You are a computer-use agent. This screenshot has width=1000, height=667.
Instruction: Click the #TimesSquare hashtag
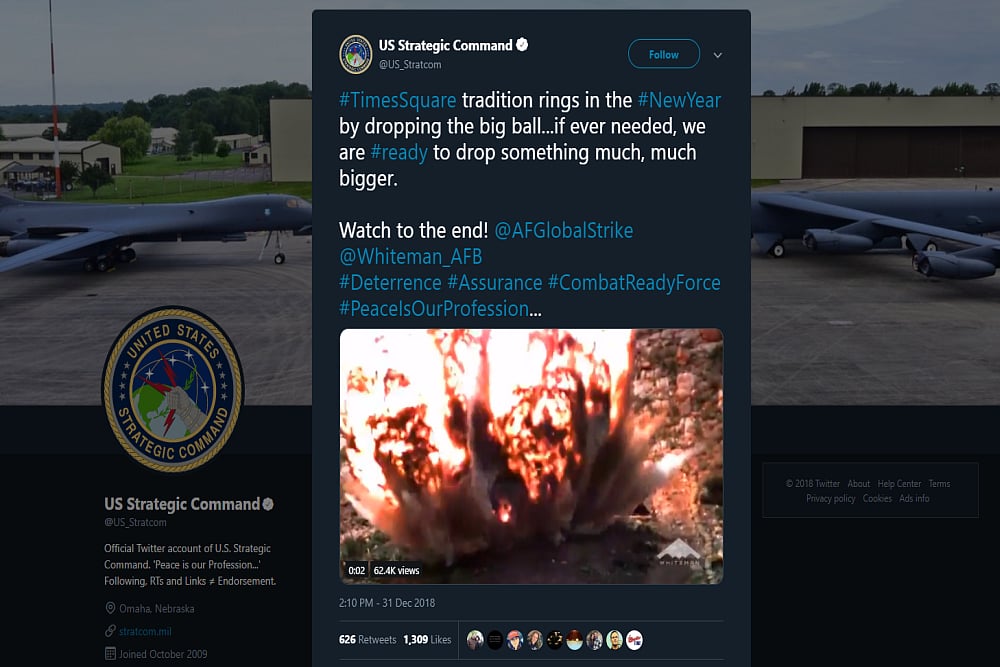pyautogui.click(x=398, y=100)
